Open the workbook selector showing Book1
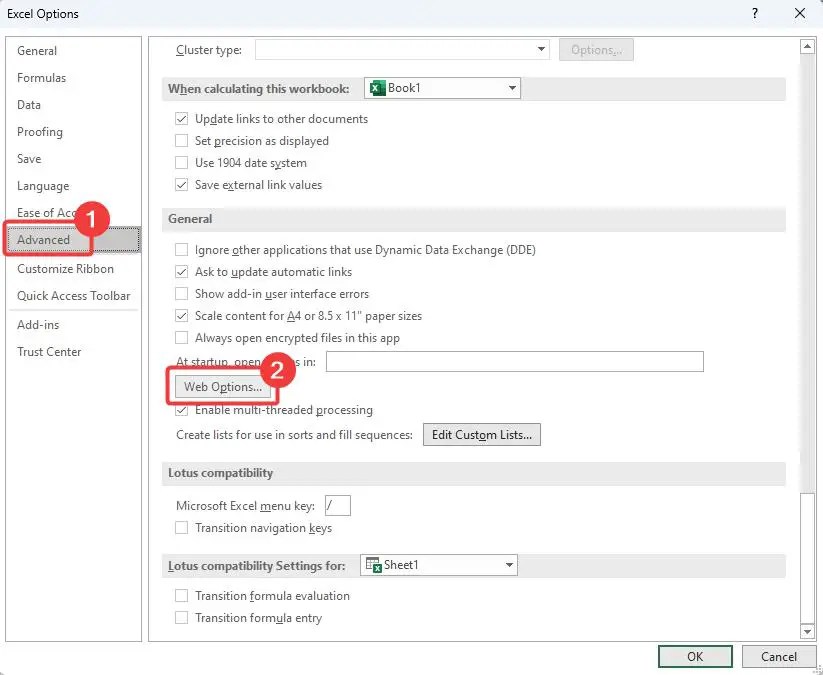 [442, 88]
